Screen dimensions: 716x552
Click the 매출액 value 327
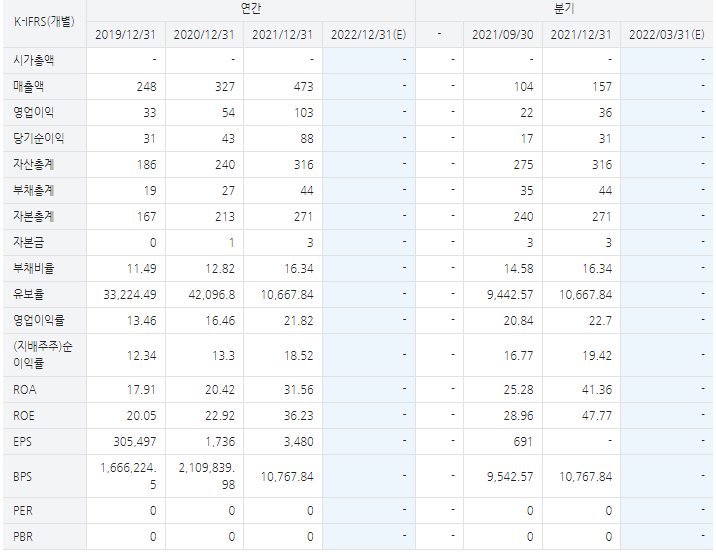point(225,87)
